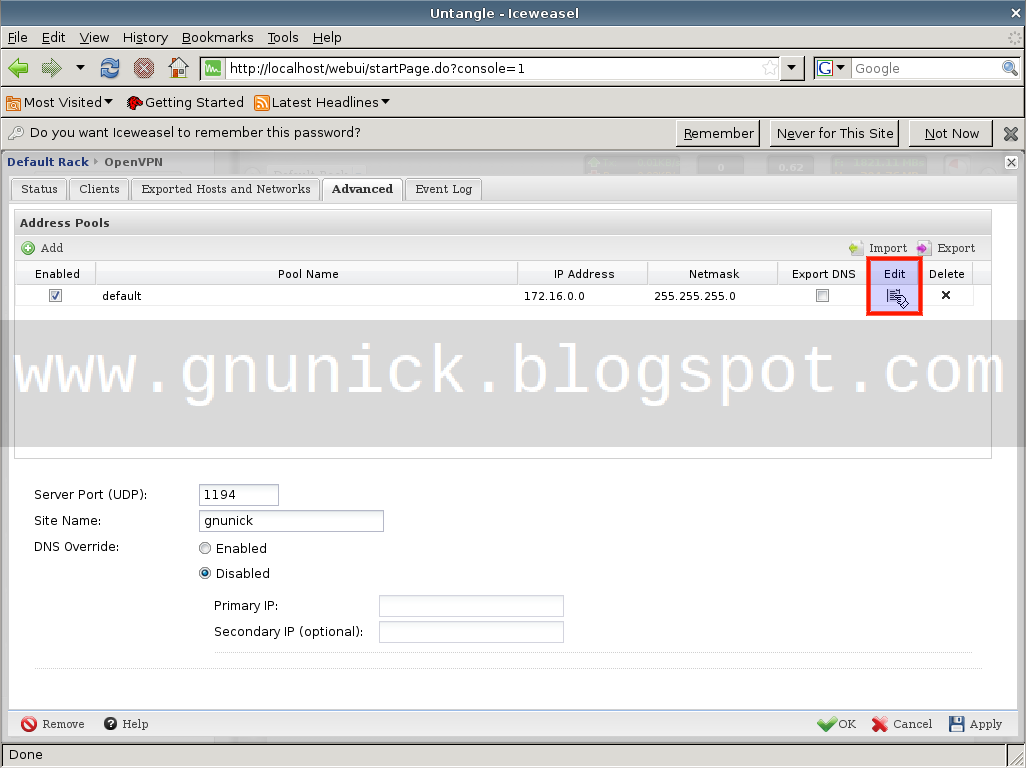Reload the page with the refresh icon

tap(112, 68)
